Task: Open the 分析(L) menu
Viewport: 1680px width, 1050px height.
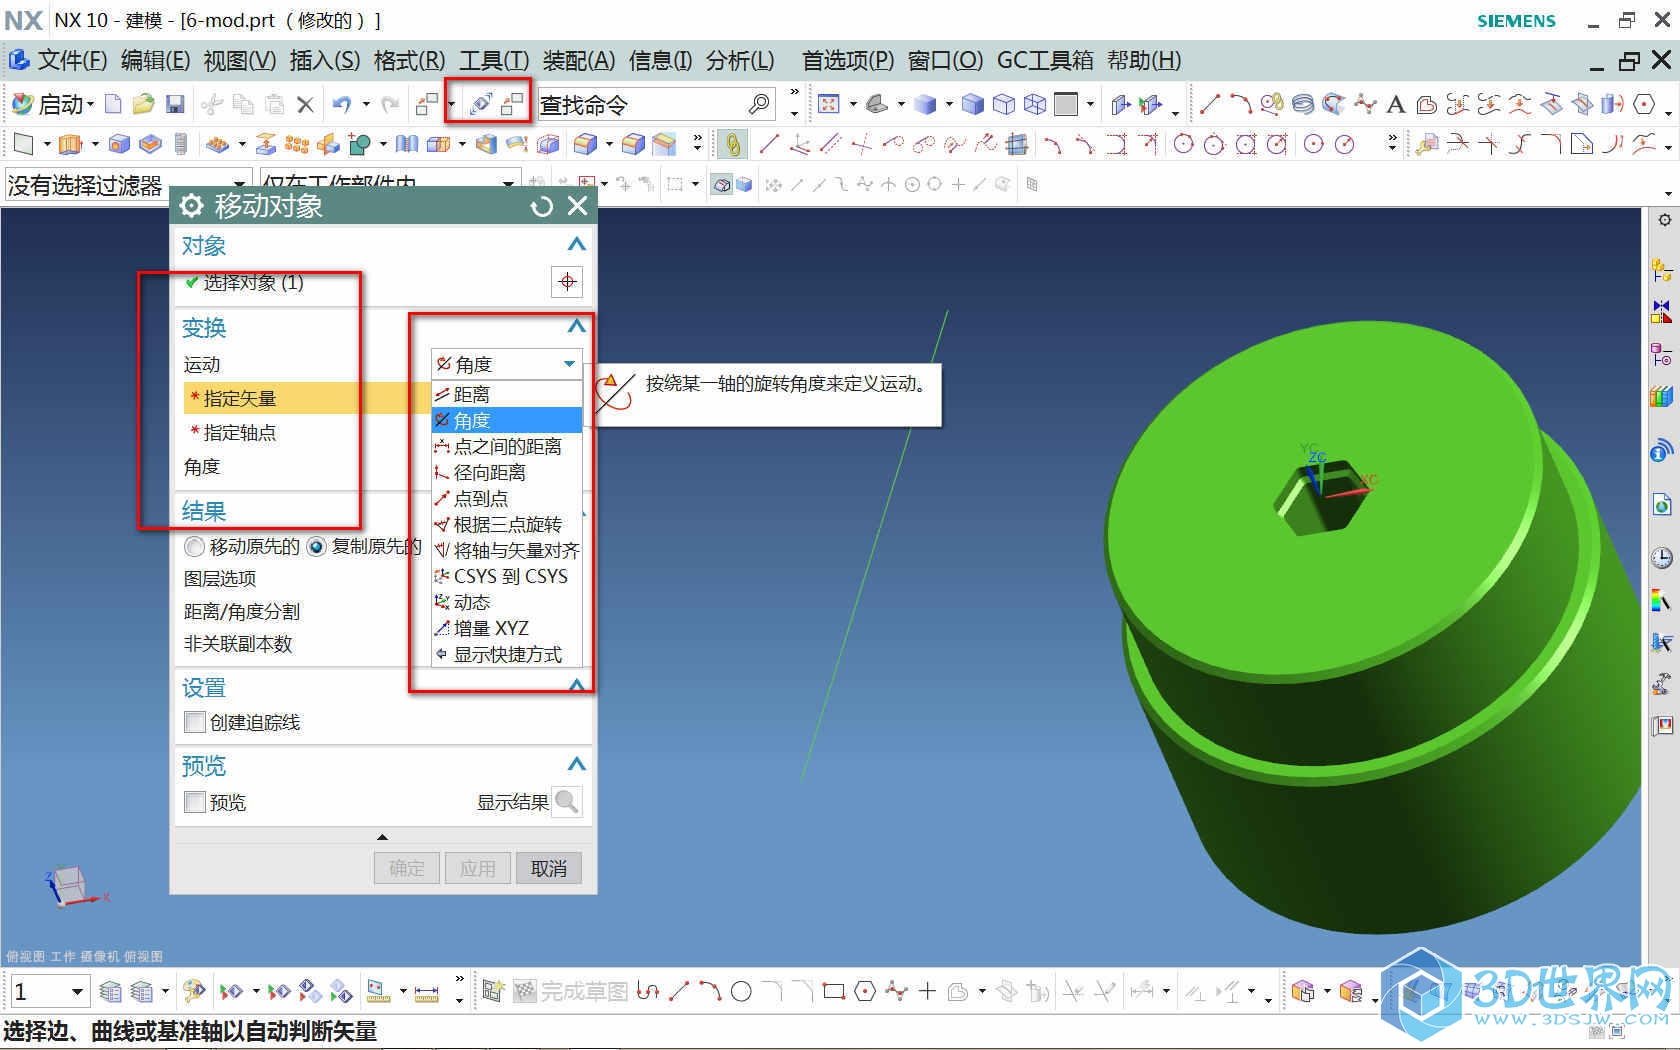Action: 740,61
